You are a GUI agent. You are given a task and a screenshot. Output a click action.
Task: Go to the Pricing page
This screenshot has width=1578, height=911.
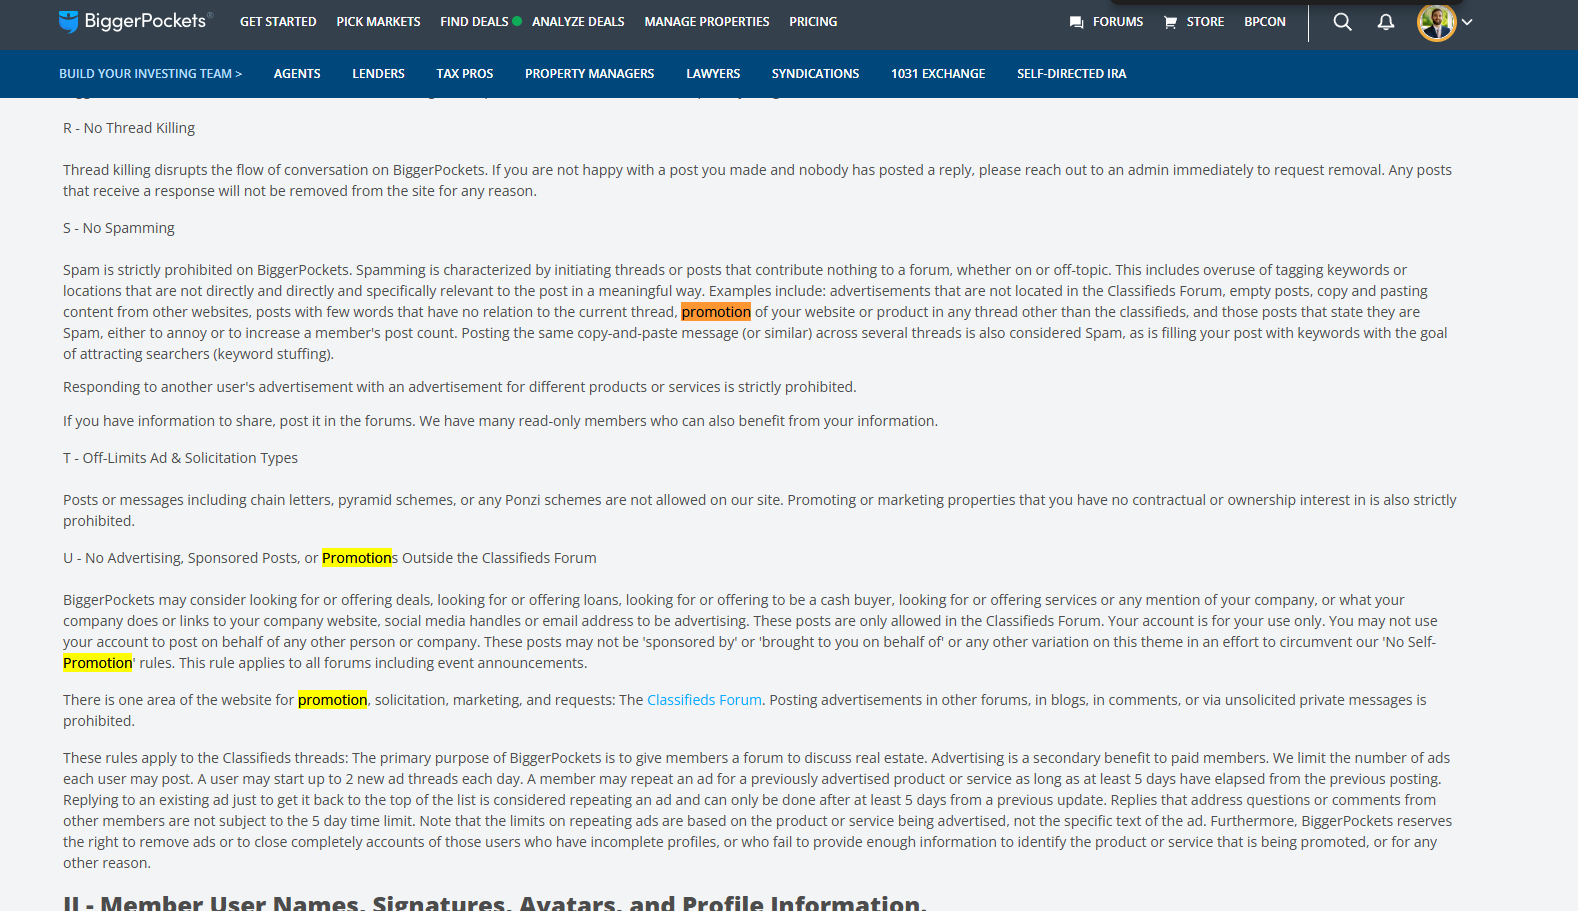[813, 22]
